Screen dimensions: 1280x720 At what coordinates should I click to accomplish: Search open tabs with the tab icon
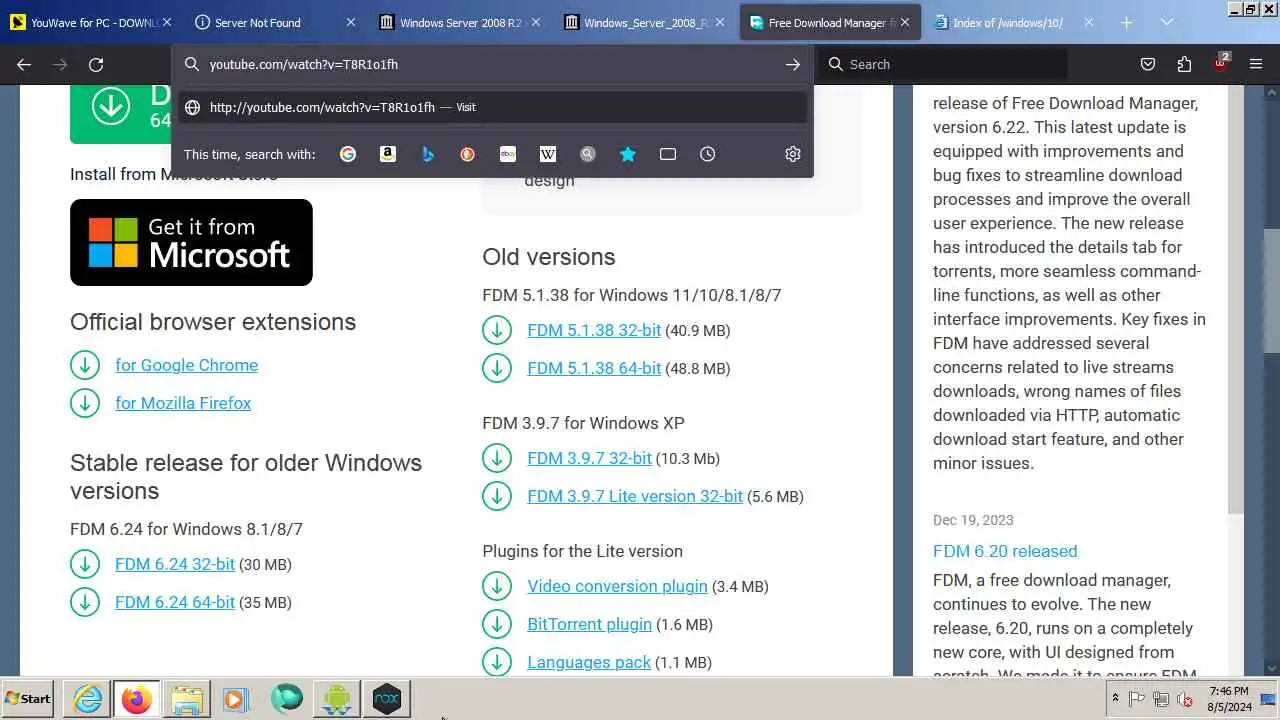point(668,154)
